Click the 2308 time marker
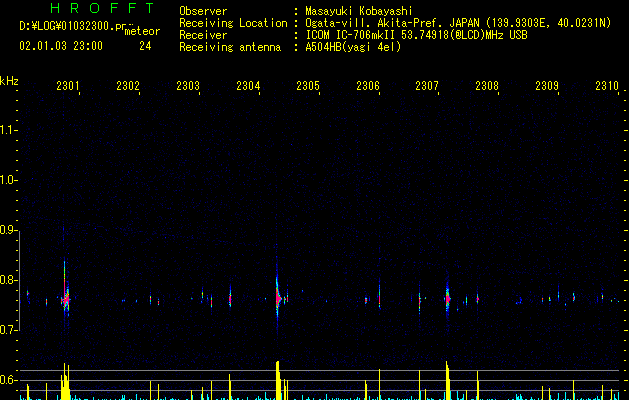 487,86
